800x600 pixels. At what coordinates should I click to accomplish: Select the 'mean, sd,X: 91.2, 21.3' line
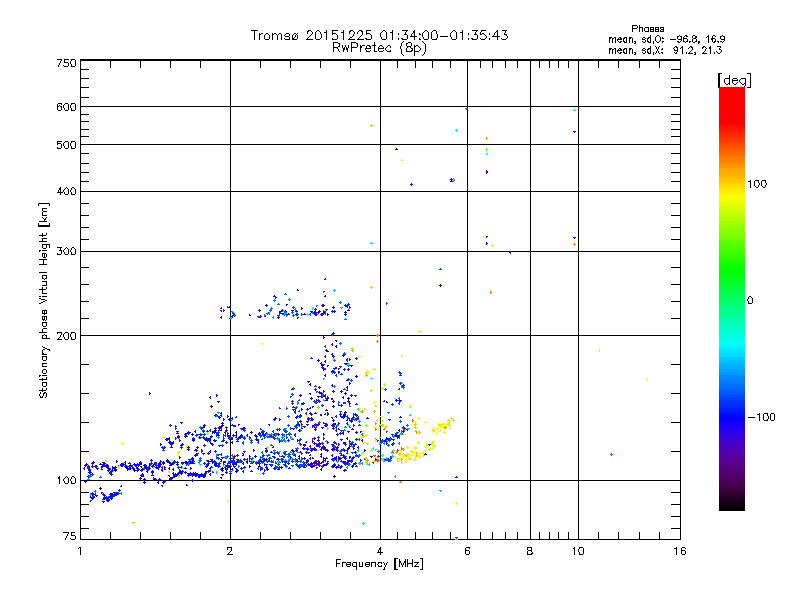665,50
